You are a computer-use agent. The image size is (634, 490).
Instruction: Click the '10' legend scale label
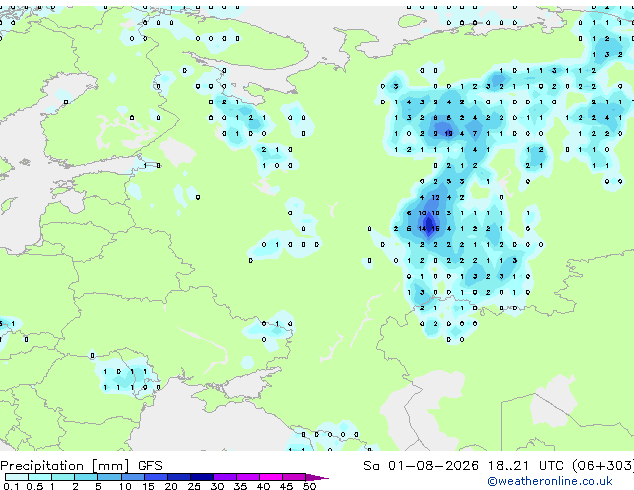(125, 486)
